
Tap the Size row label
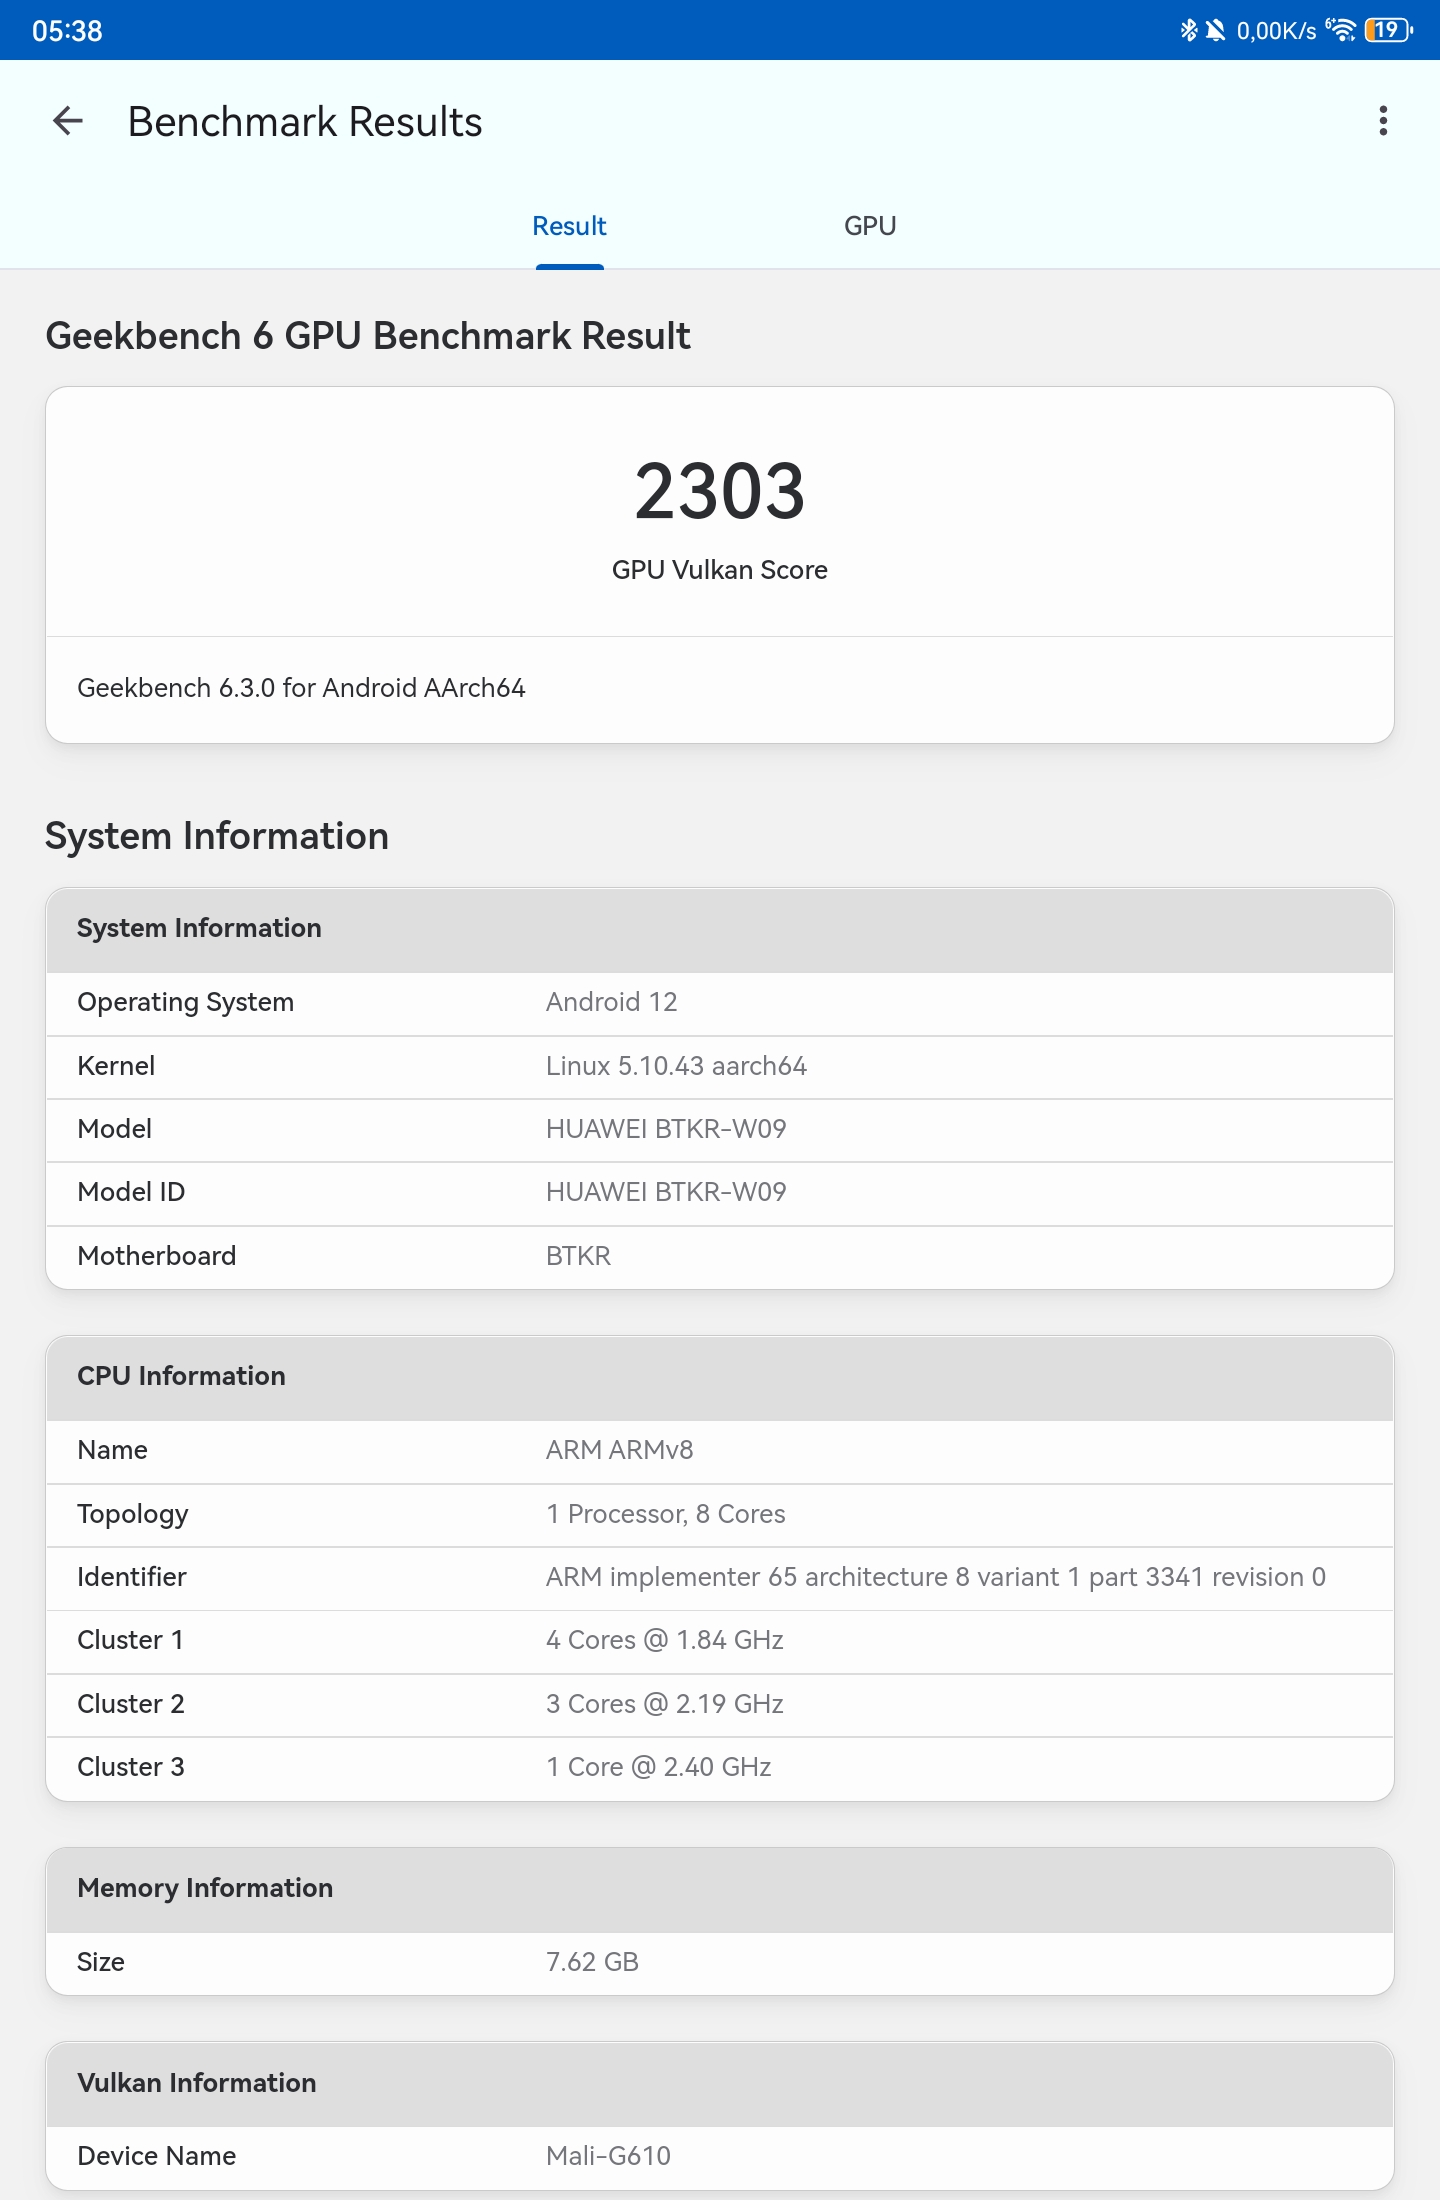pos(101,1962)
